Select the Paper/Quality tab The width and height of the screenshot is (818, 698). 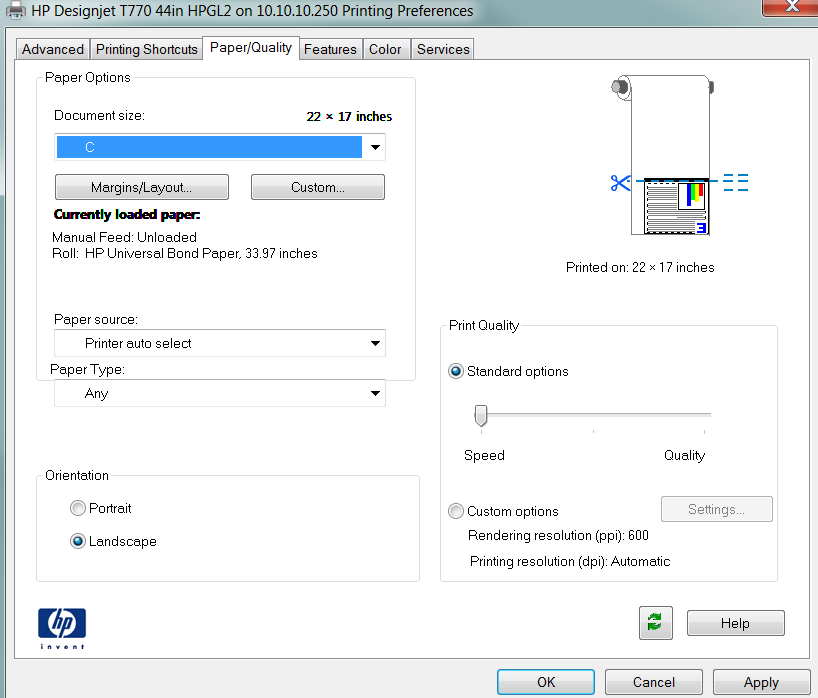click(x=251, y=47)
